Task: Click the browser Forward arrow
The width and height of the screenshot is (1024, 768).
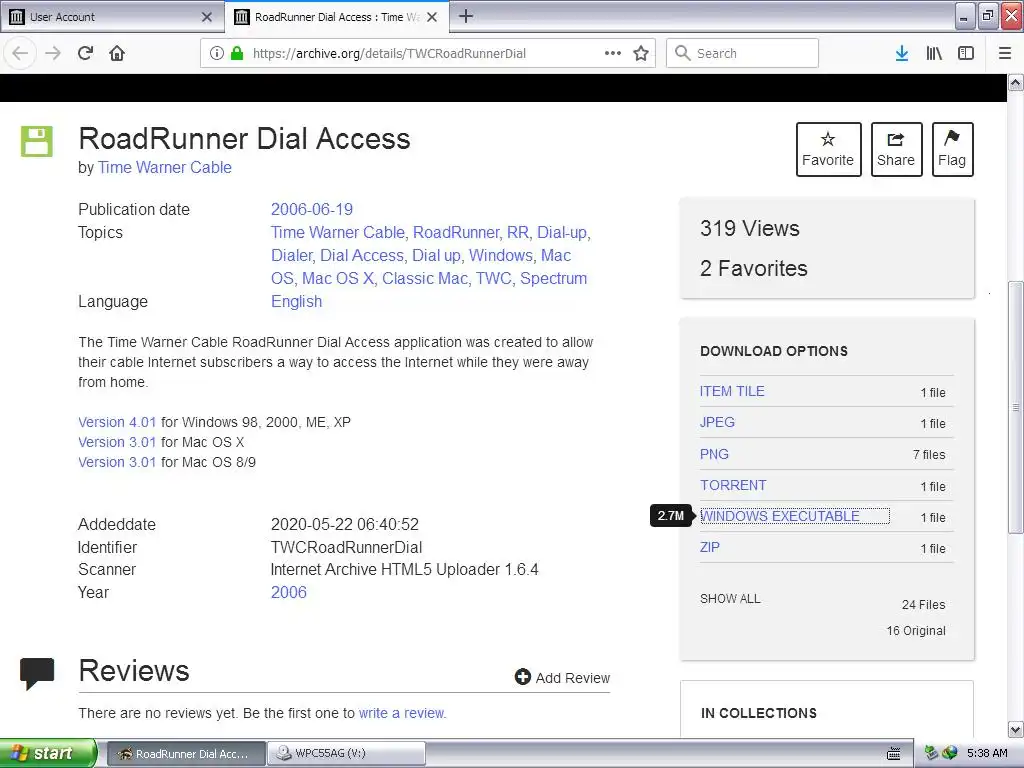Action: click(53, 53)
